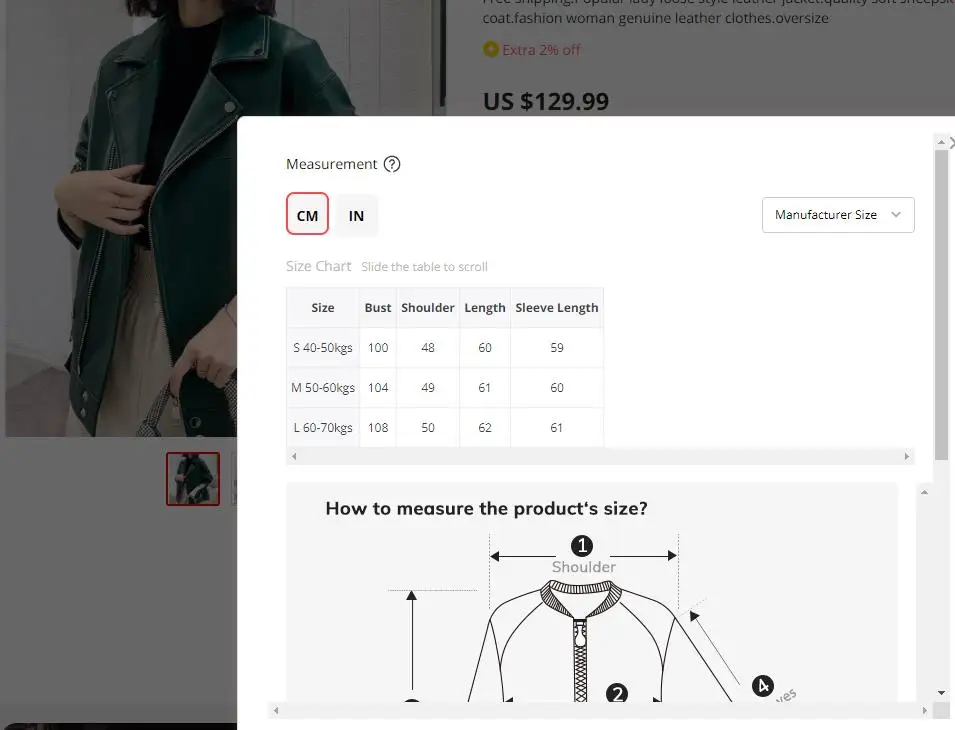Select CM measurement unit
Image resolution: width=955 pixels, height=730 pixels.
point(307,214)
